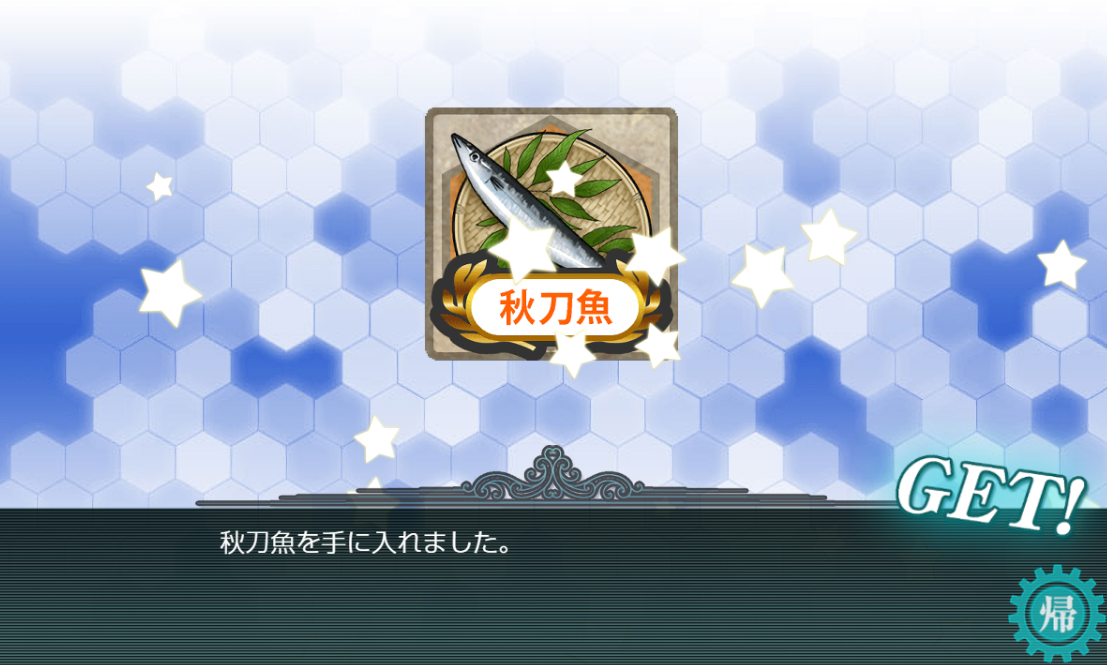Click the large star covering the fish body
Viewport: 1107px width, 665px height.
[x=523, y=246]
